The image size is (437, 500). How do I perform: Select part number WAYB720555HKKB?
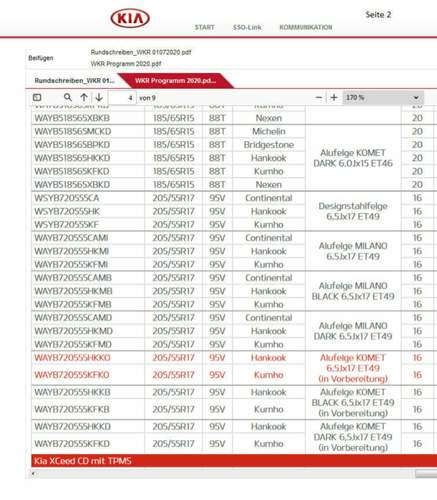coord(72,392)
